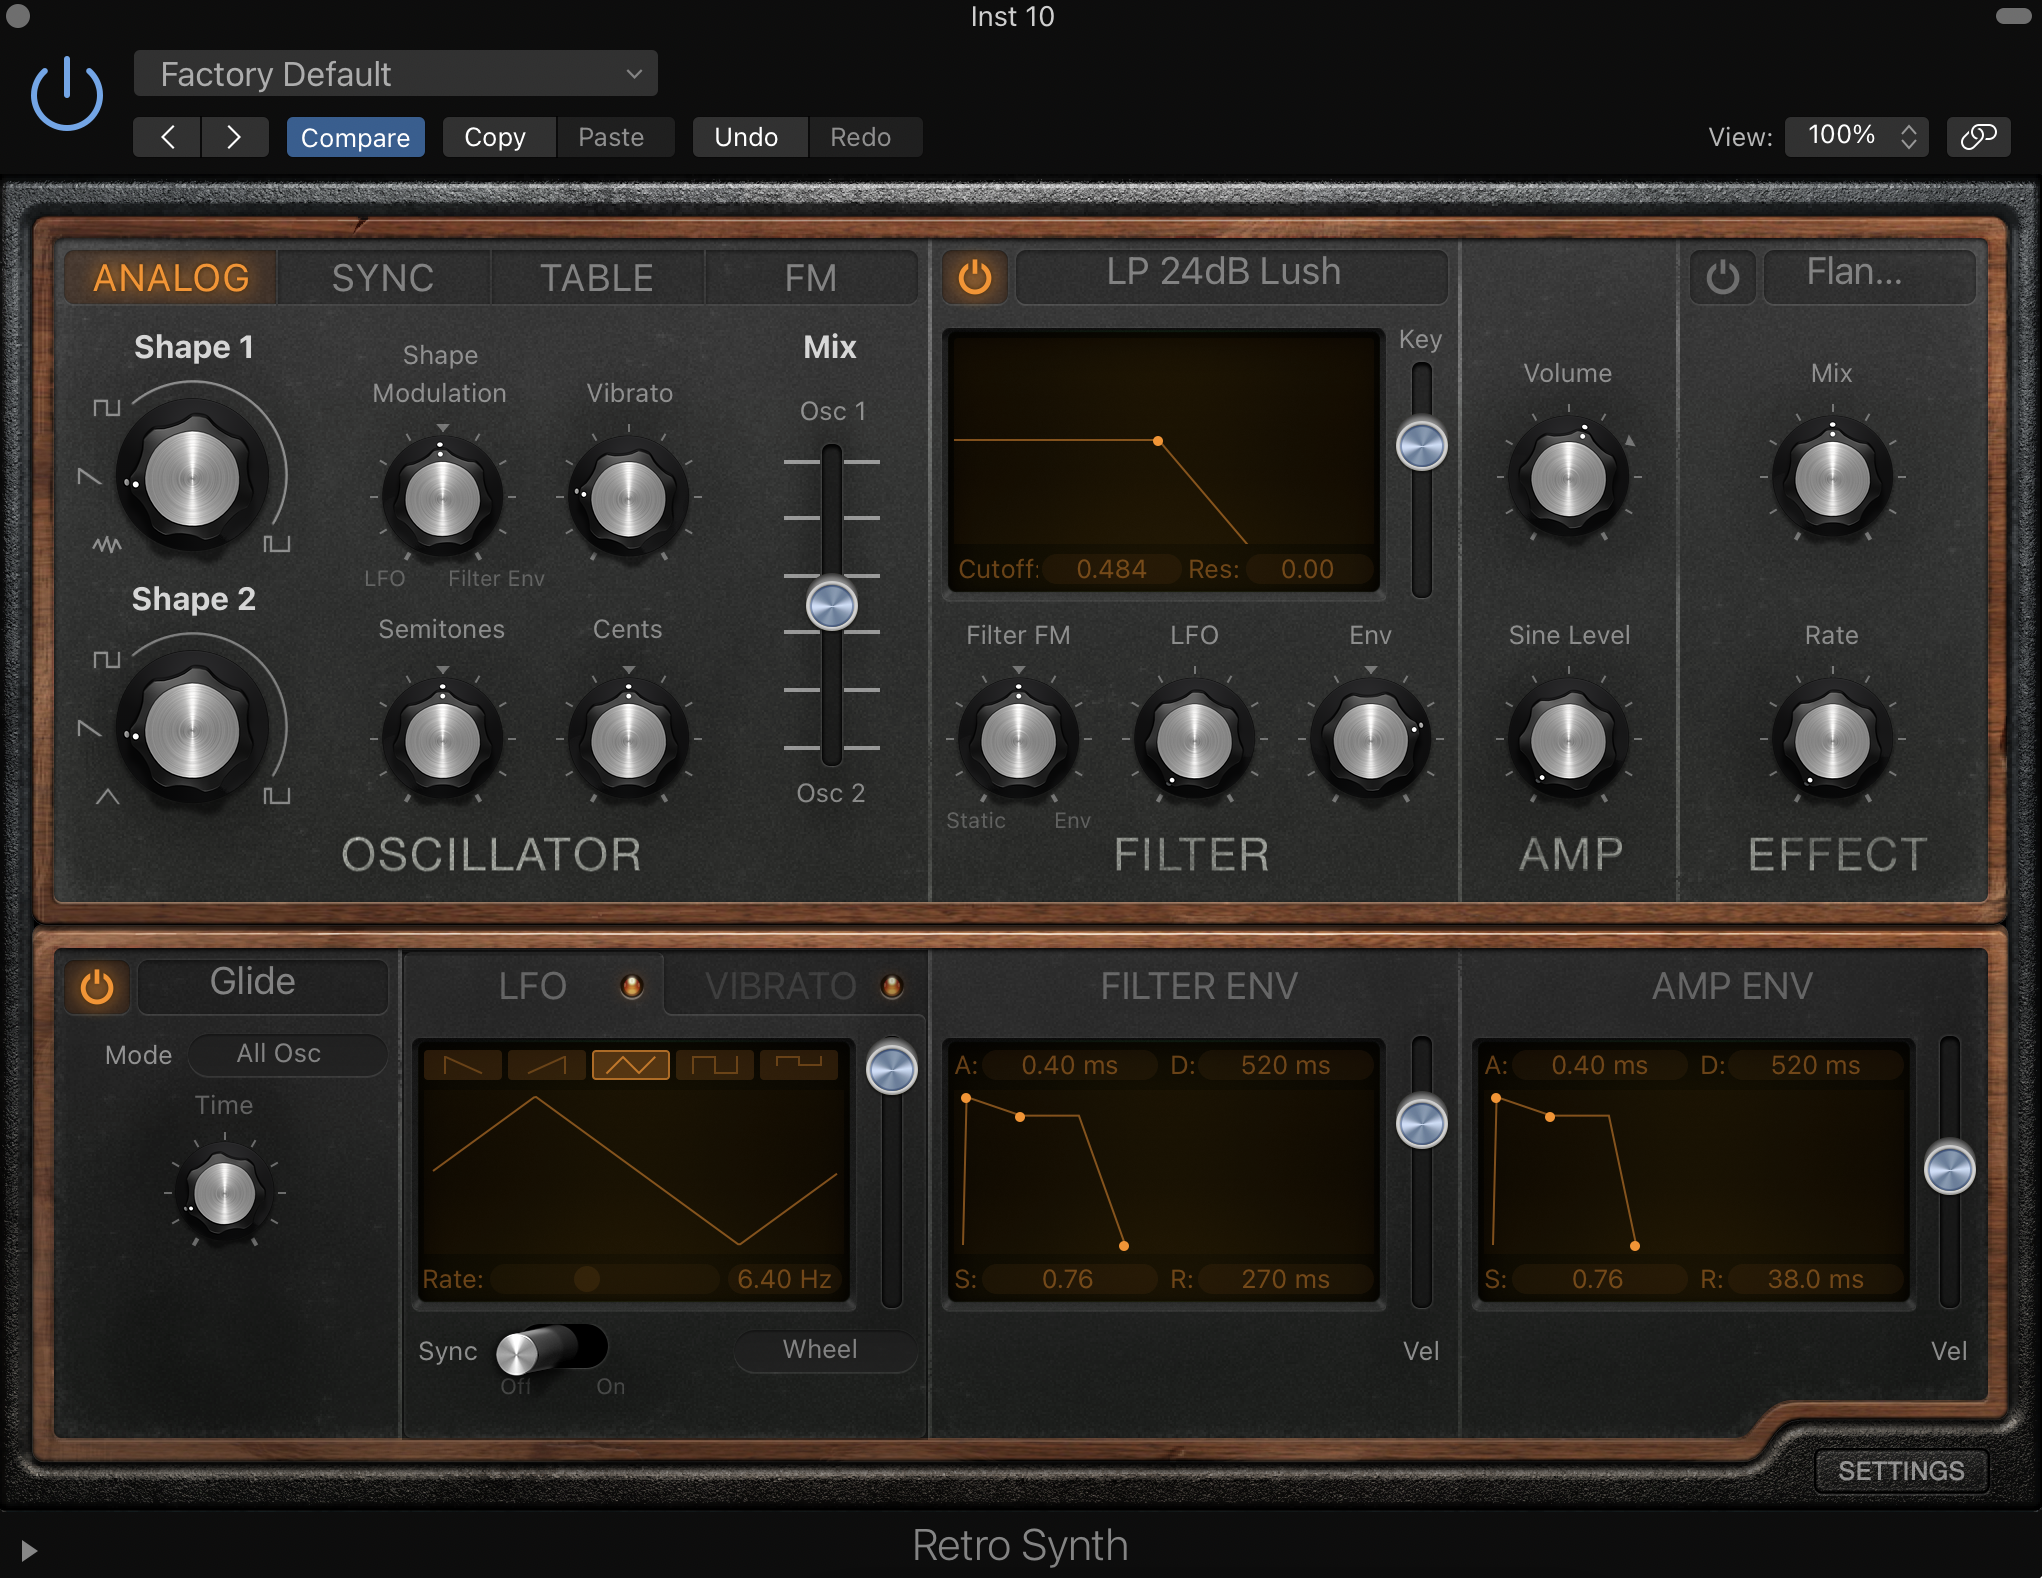Viewport: 2042px width, 1578px height.
Task: Select the sawtooth down LFO waveform
Action: tap(462, 1065)
